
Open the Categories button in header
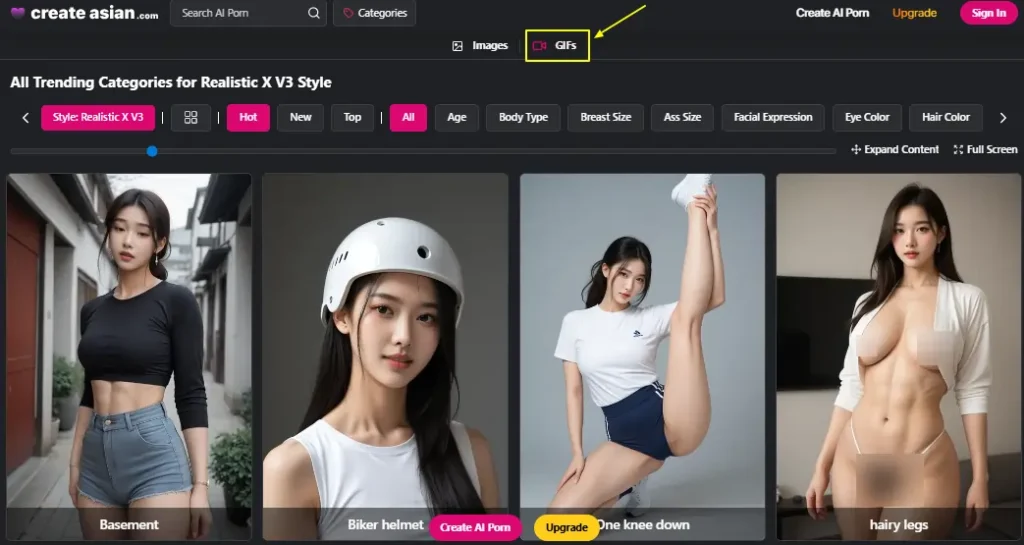(x=374, y=13)
